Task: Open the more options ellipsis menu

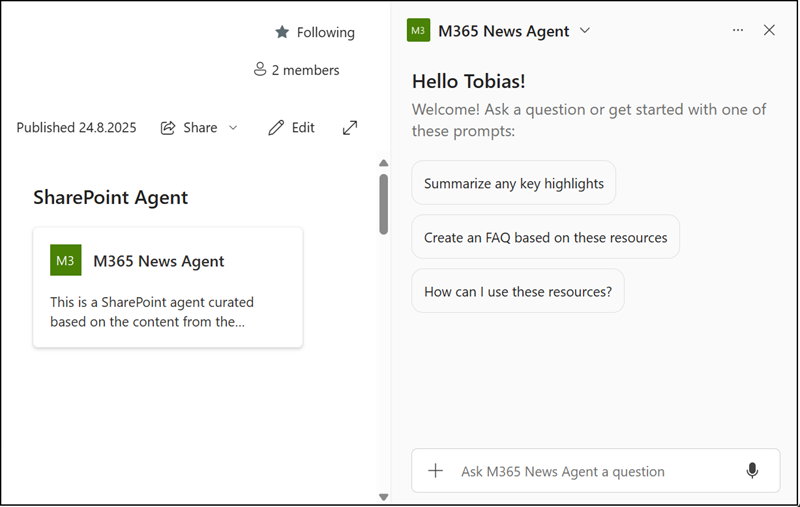Action: (738, 30)
